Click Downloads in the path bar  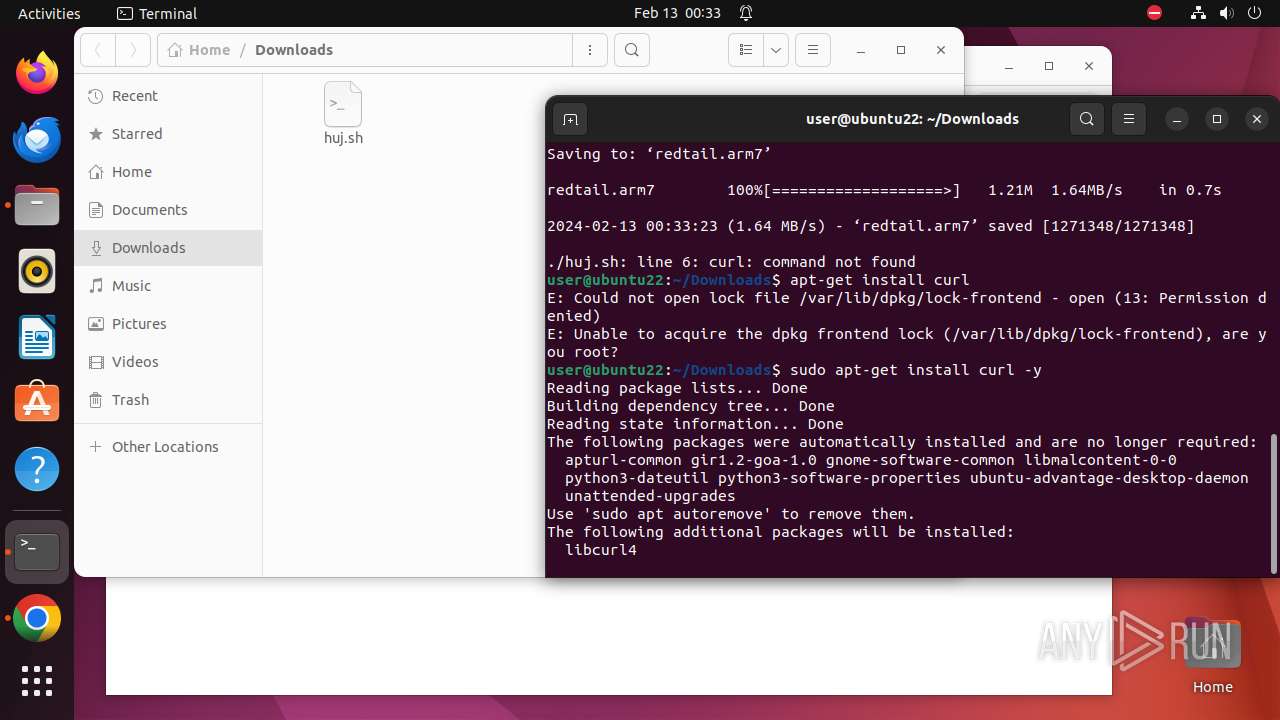click(x=294, y=50)
